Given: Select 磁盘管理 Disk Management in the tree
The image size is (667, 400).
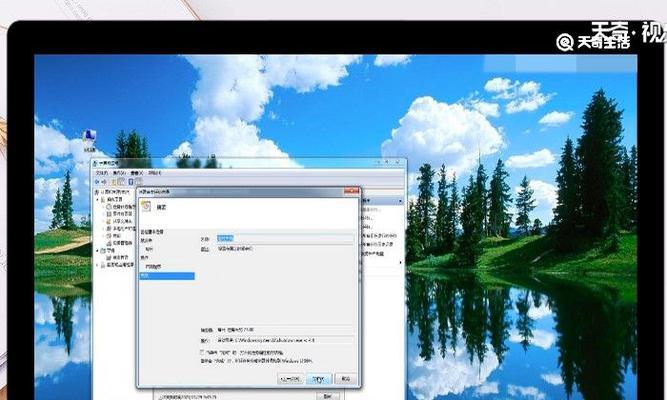Looking at the screenshot, I should coord(118,258).
